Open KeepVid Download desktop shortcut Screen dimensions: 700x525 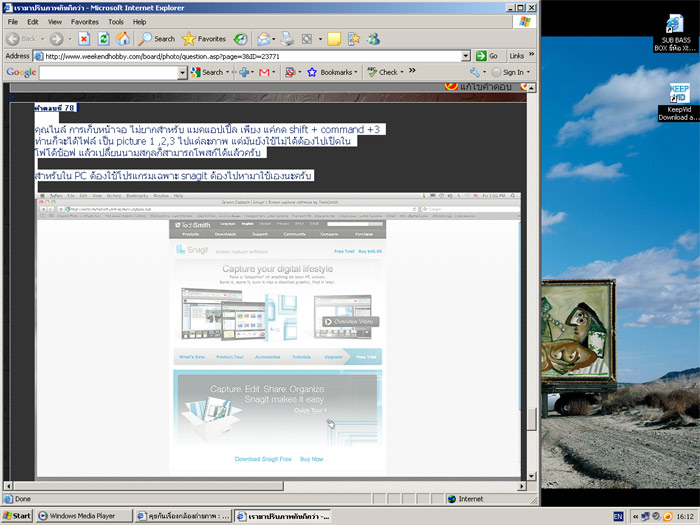point(678,100)
